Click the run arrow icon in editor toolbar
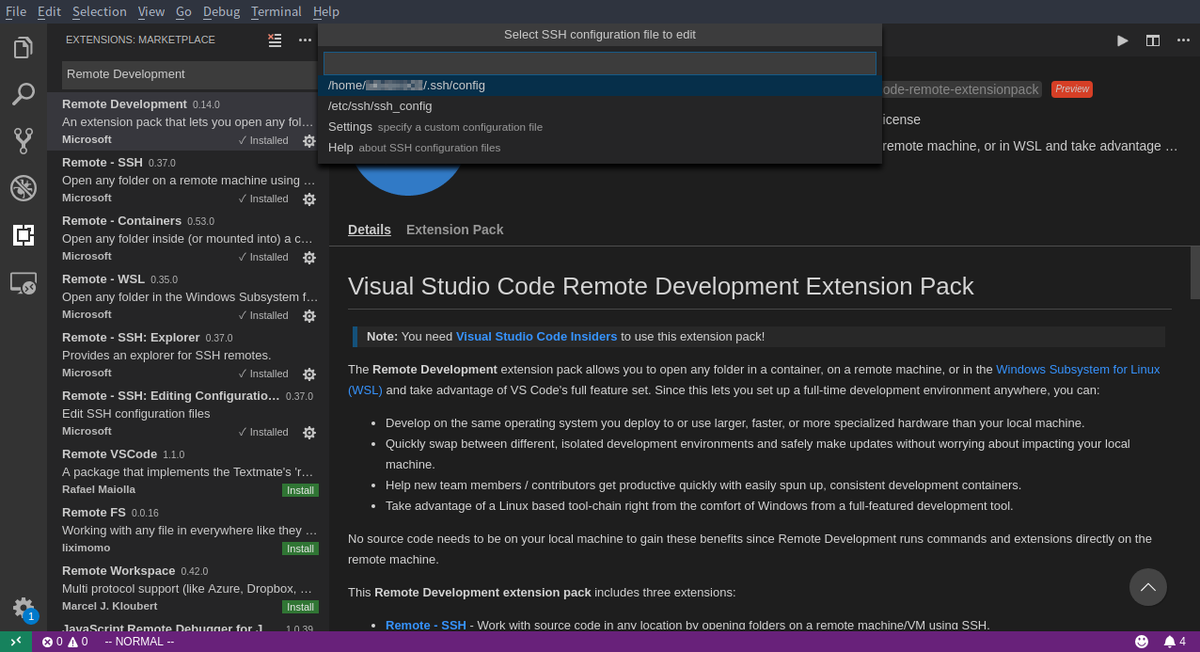 point(1123,40)
